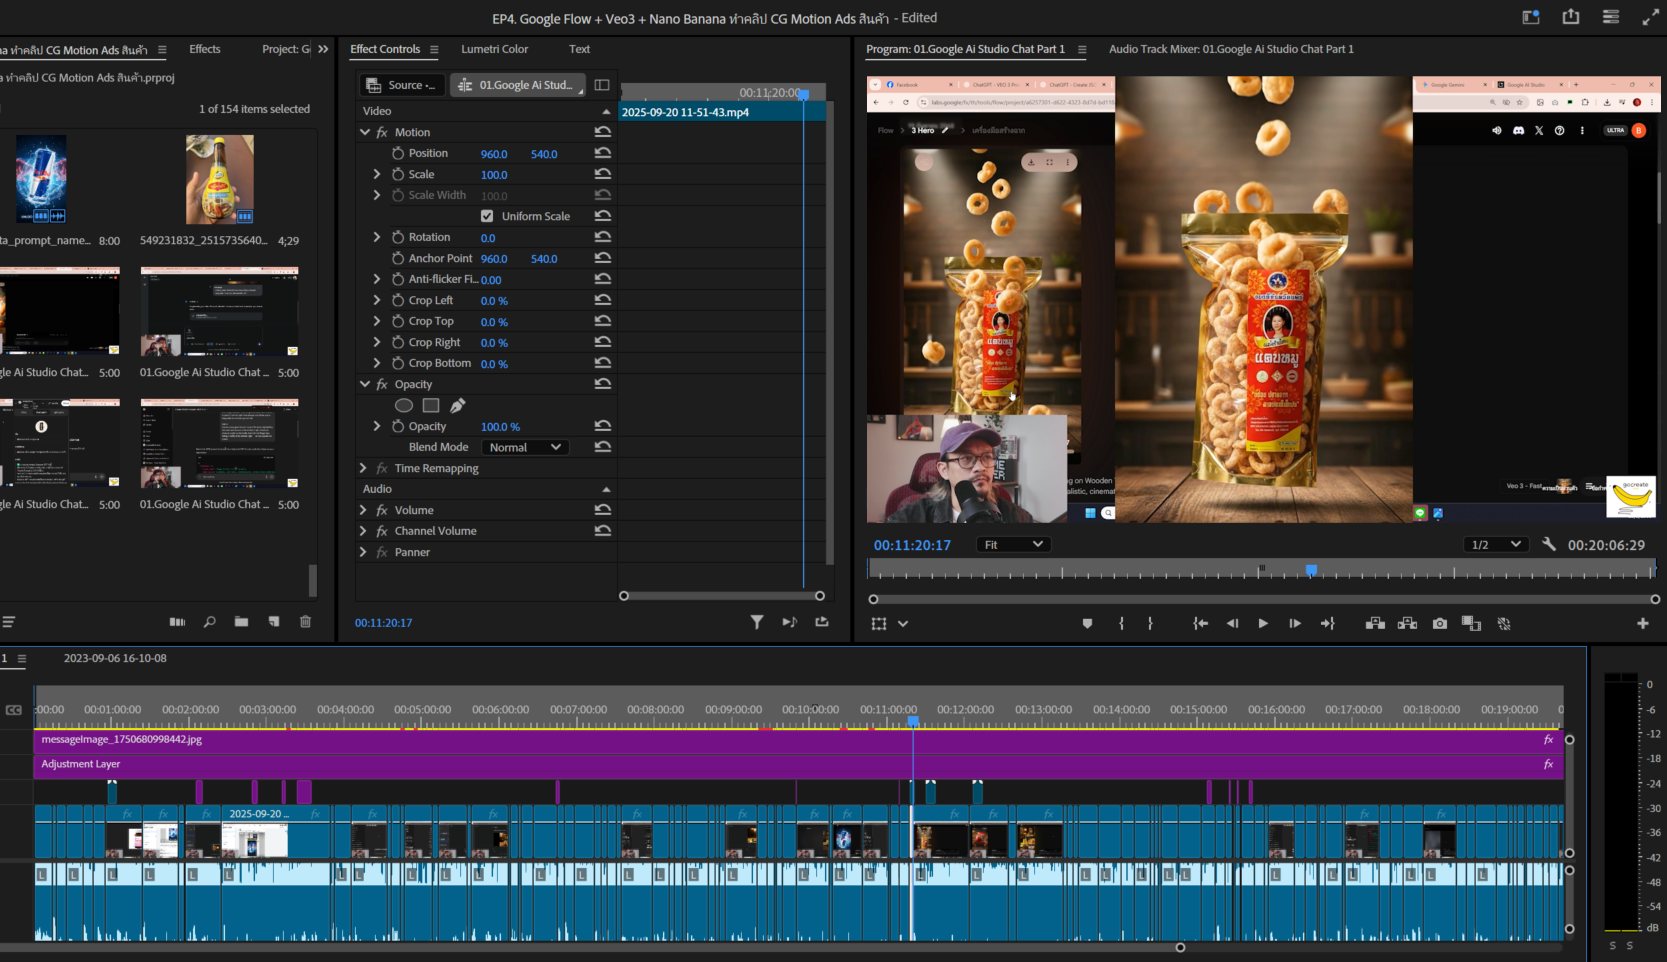The height and width of the screenshot is (962, 1667).
Task: Select the ellipse mask tool under Opacity
Action: click(x=404, y=405)
